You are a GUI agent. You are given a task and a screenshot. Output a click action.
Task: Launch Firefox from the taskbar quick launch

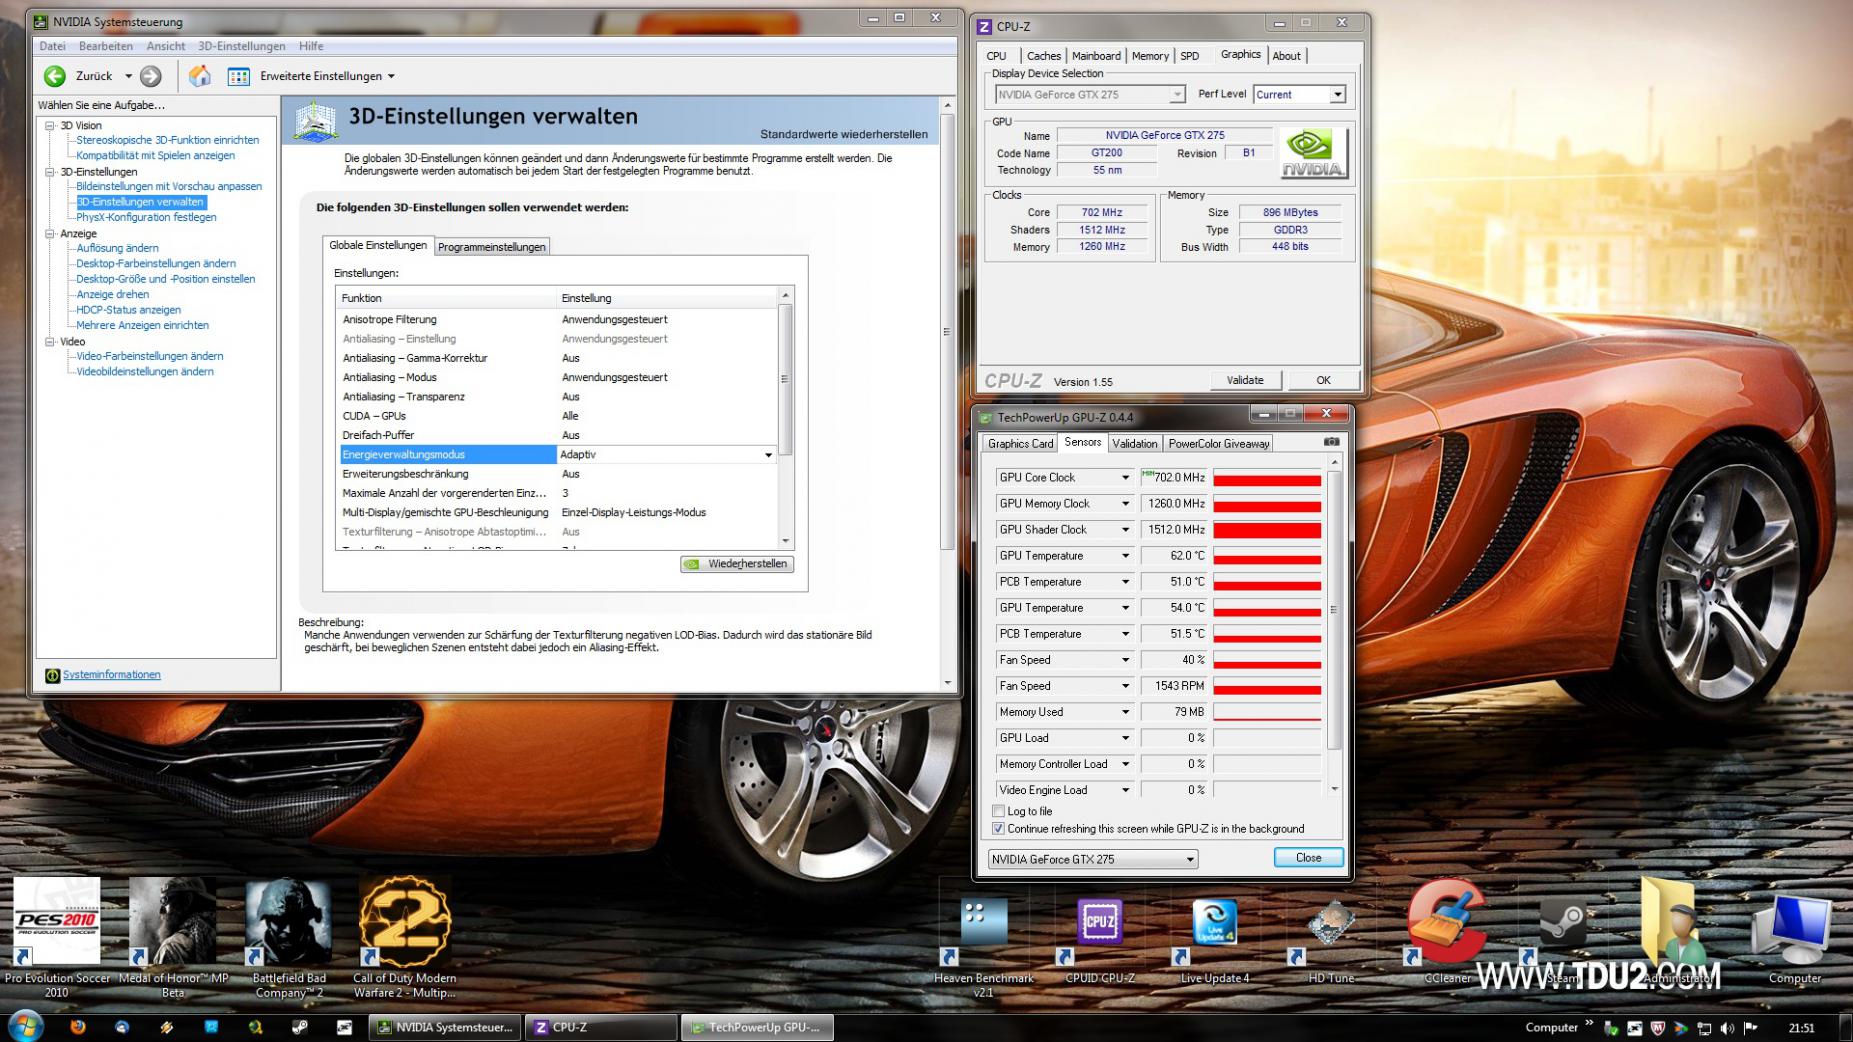coord(78,1027)
